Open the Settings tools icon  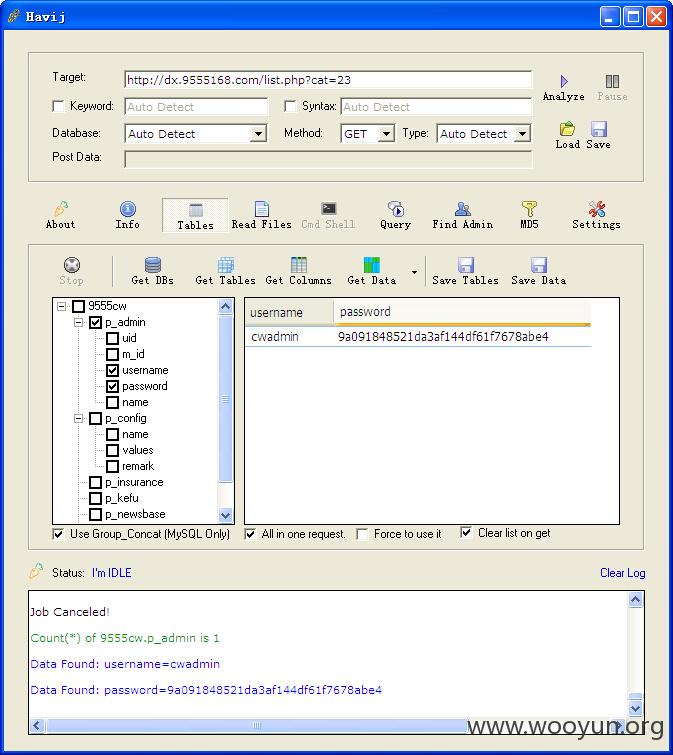(x=596, y=208)
